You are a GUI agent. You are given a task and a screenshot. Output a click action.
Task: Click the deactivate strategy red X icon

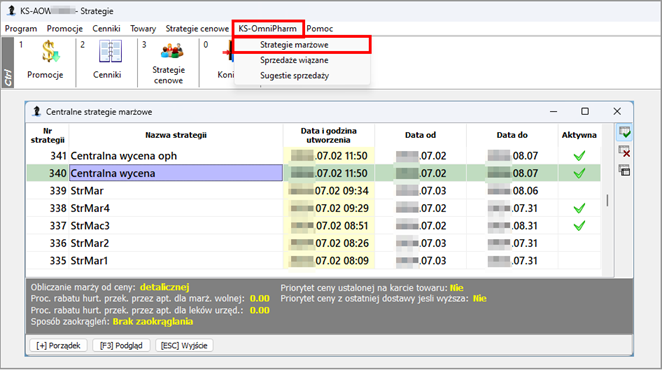624,152
